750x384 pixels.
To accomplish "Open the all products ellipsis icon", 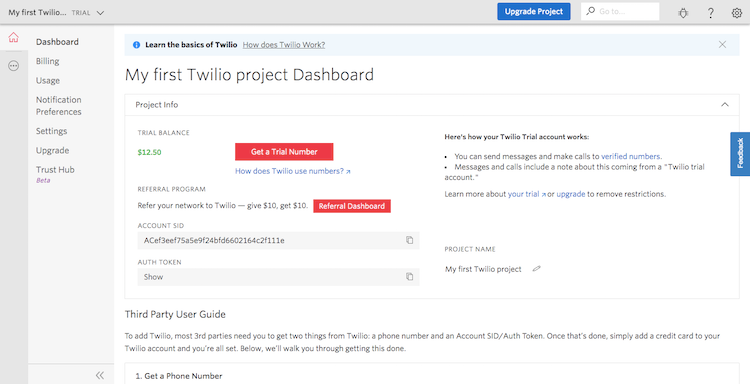I will tap(13, 66).
